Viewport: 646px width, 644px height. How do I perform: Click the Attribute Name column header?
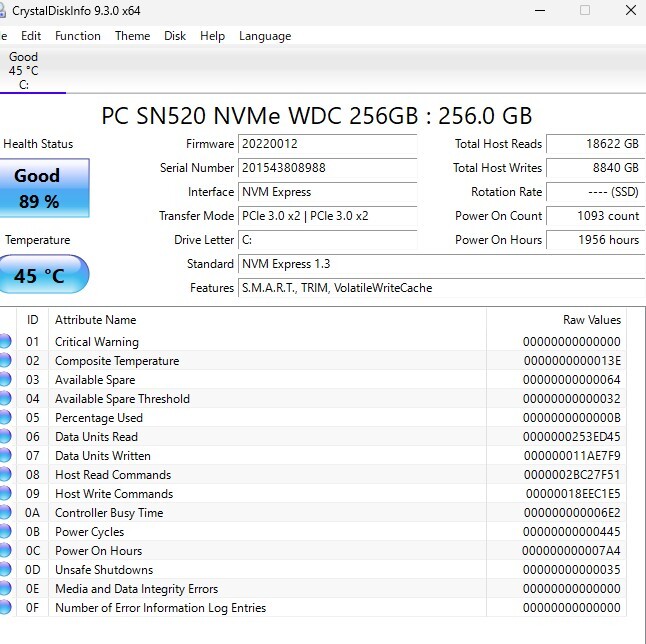pos(95,320)
